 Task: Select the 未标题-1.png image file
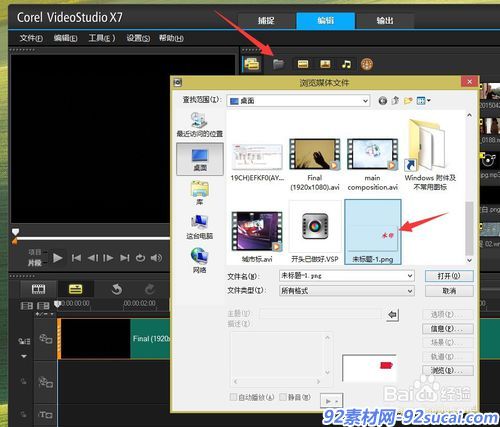(x=373, y=232)
